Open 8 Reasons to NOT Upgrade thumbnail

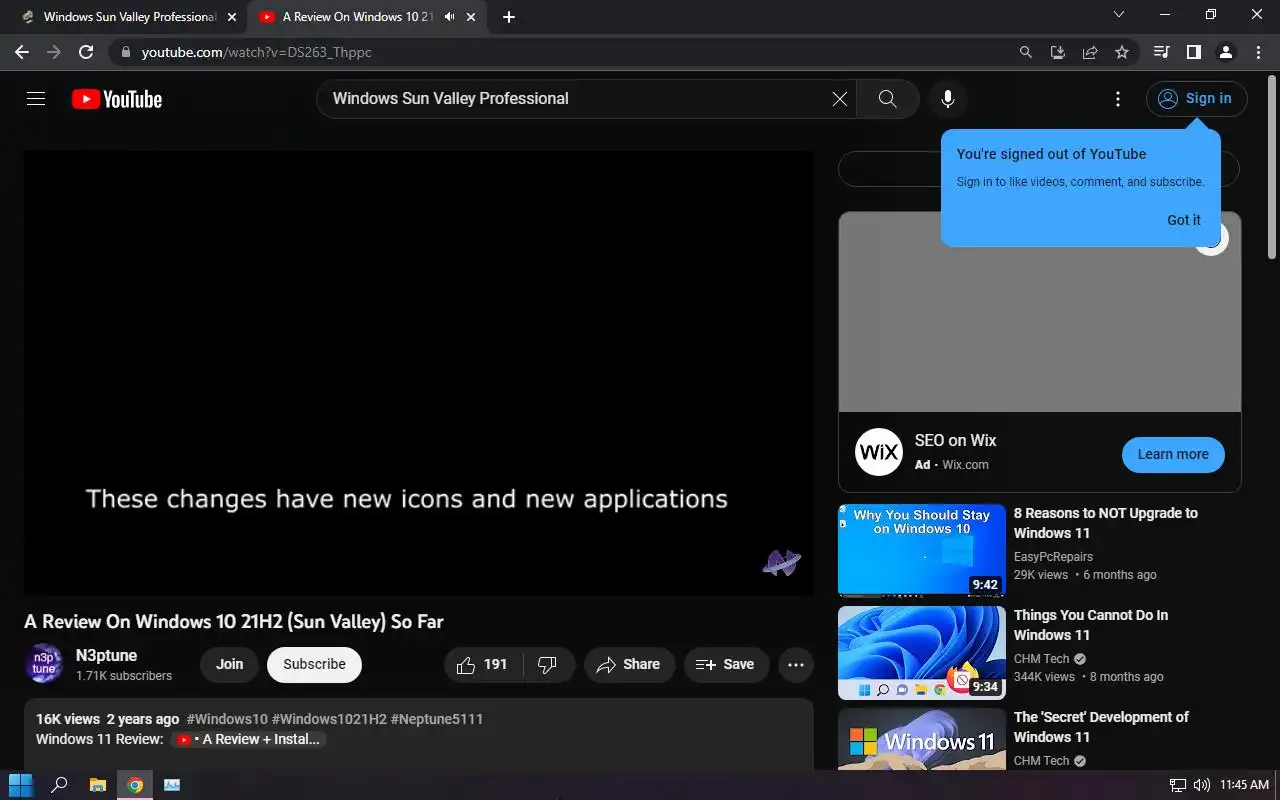922,550
